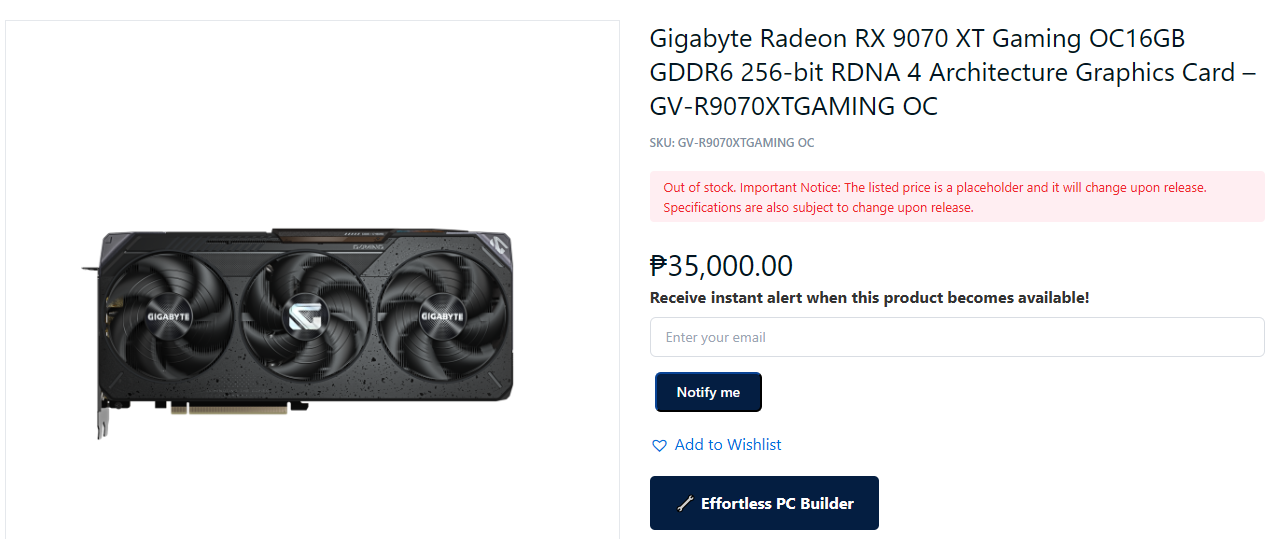Image resolution: width=1281 pixels, height=539 pixels.
Task: Select the Add to Wishlist link text
Action: pyautogui.click(x=728, y=445)
